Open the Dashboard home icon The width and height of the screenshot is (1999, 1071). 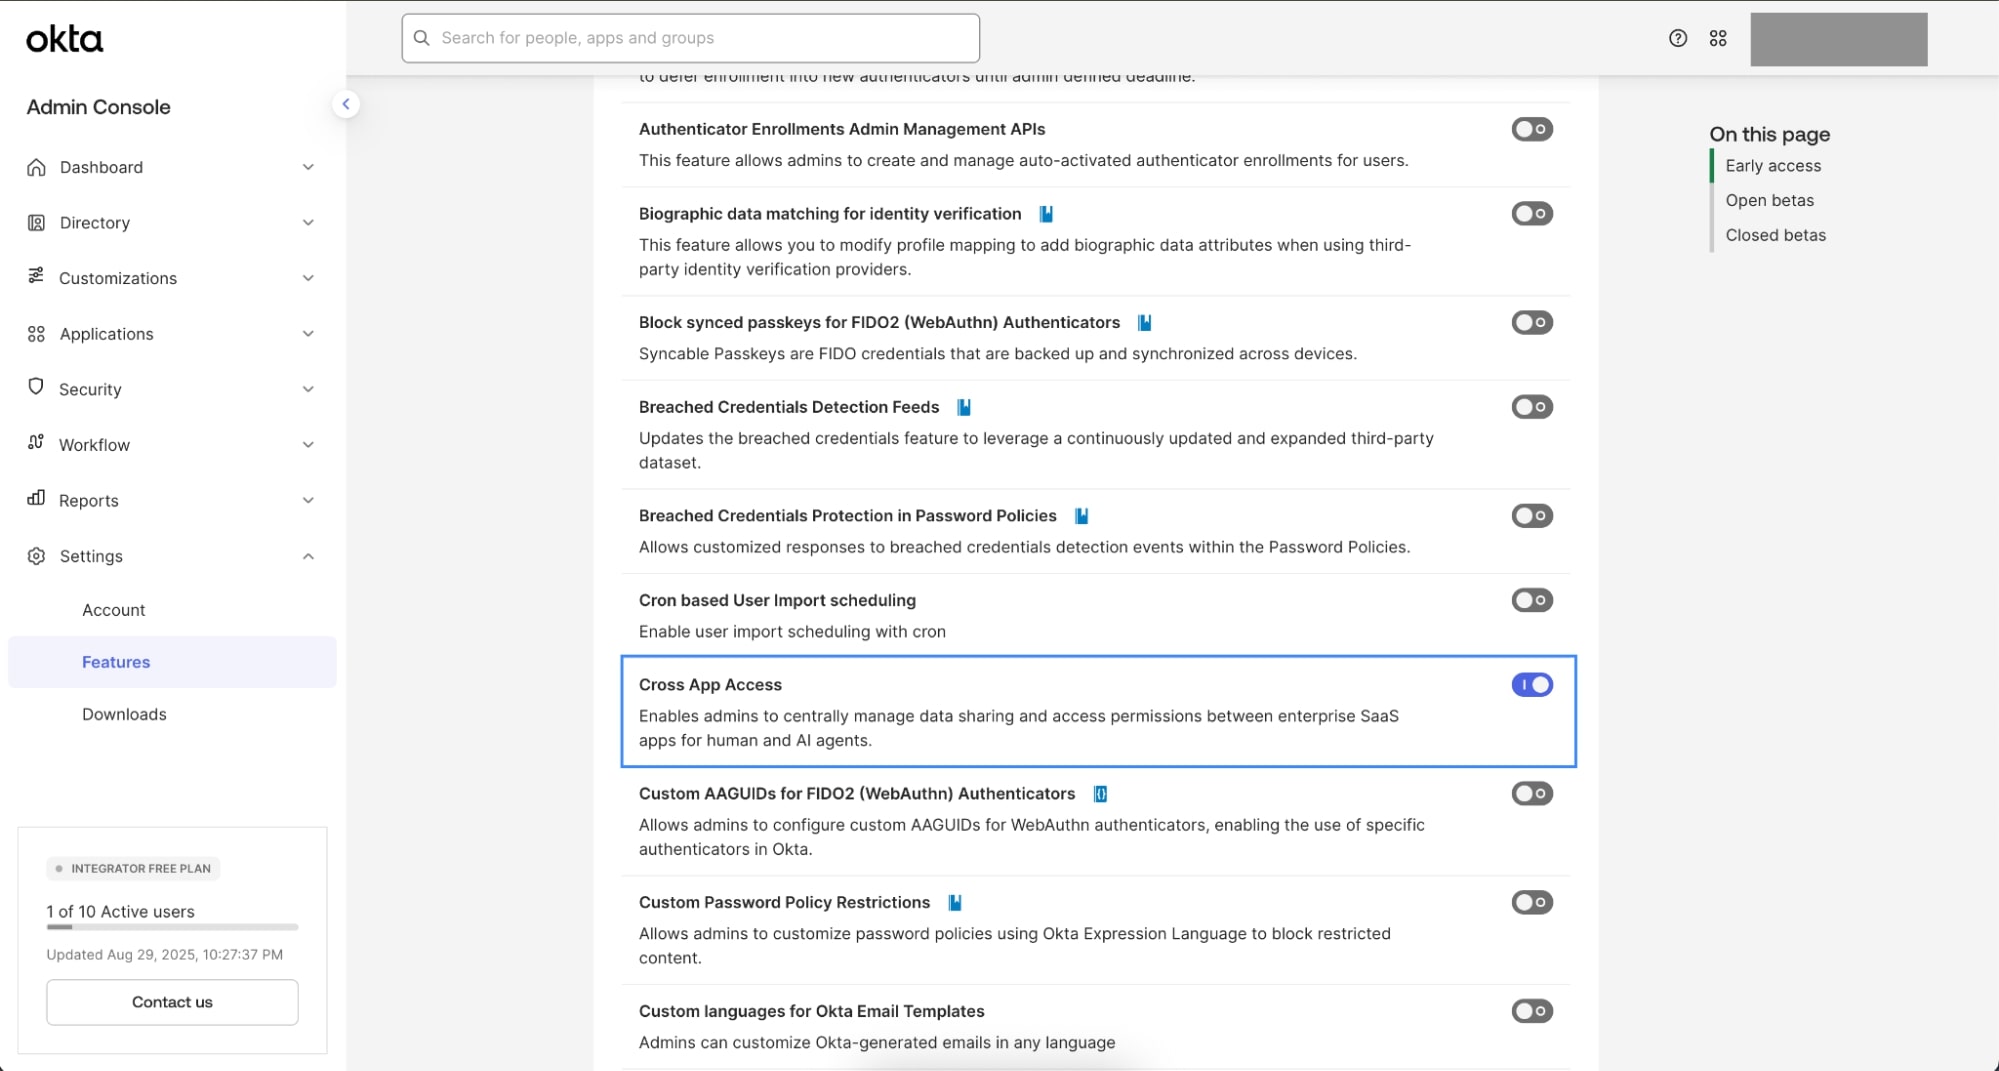[x=36, y=167]
